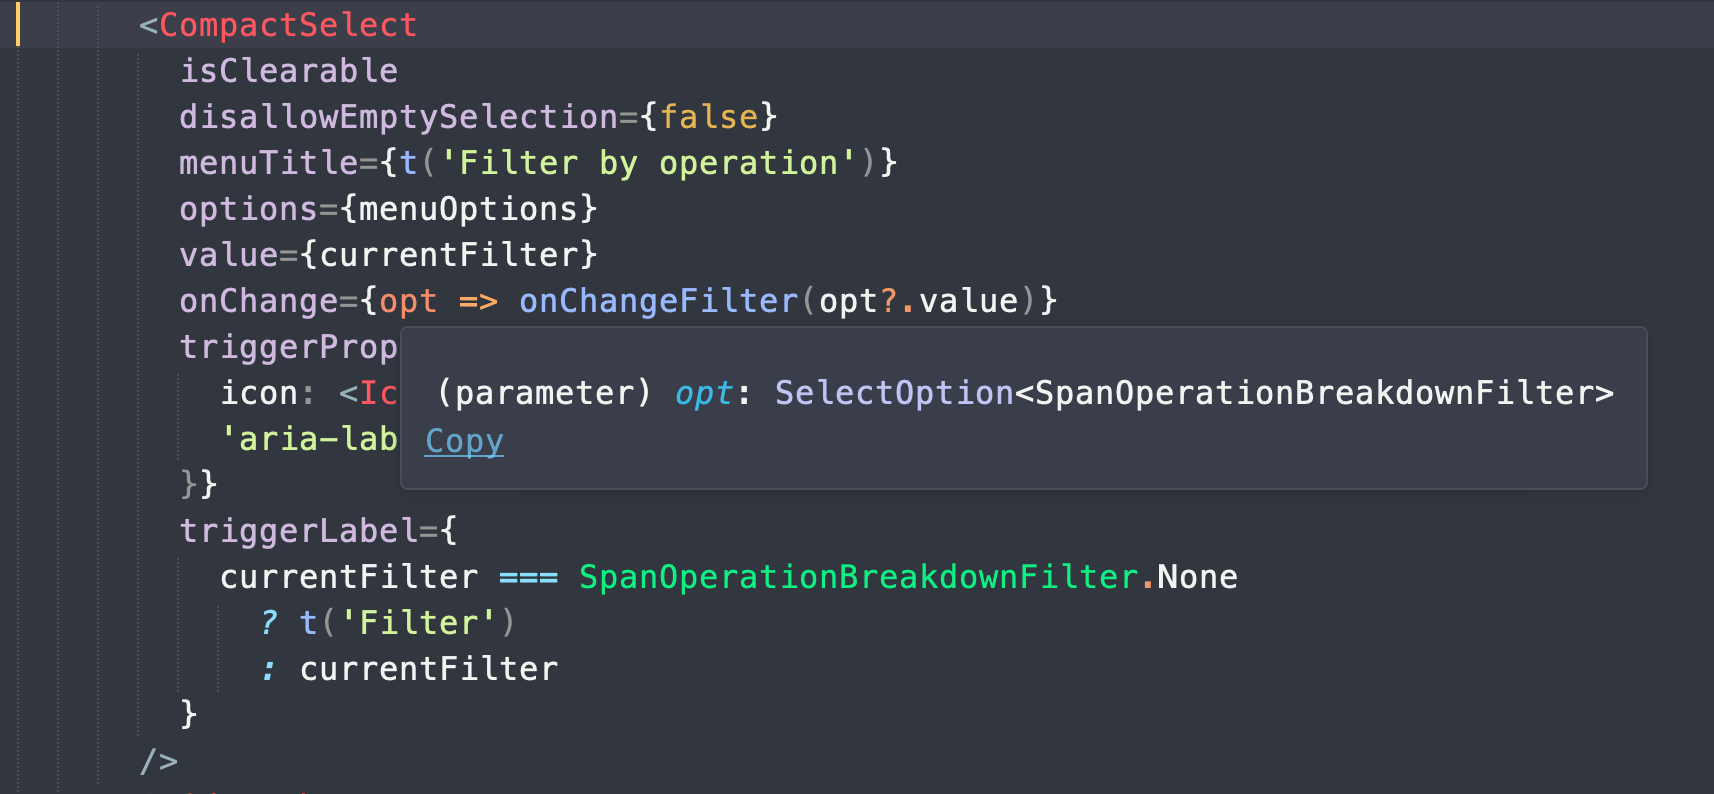Screen dimensions: 1714x794
Task: Click SpanOperationBreakdownFilter enum in comparison
Action: tap(858, 577)
